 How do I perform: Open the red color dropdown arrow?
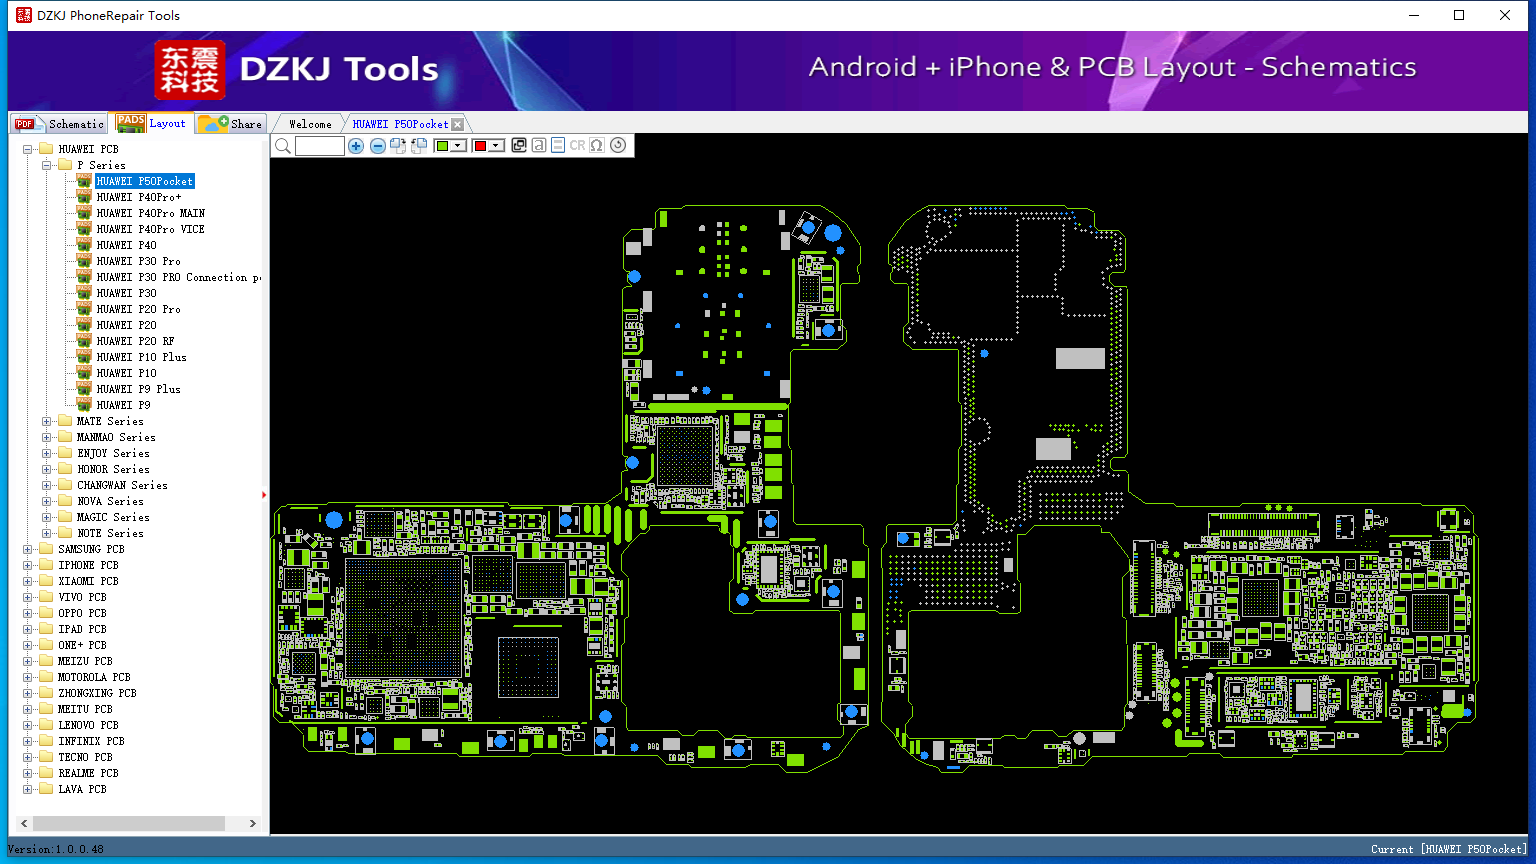[496, 146]
